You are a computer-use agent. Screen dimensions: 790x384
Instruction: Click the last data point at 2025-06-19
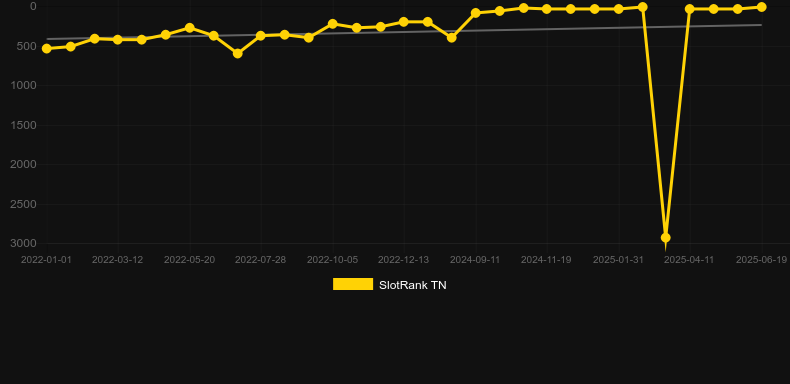(761, 7)
